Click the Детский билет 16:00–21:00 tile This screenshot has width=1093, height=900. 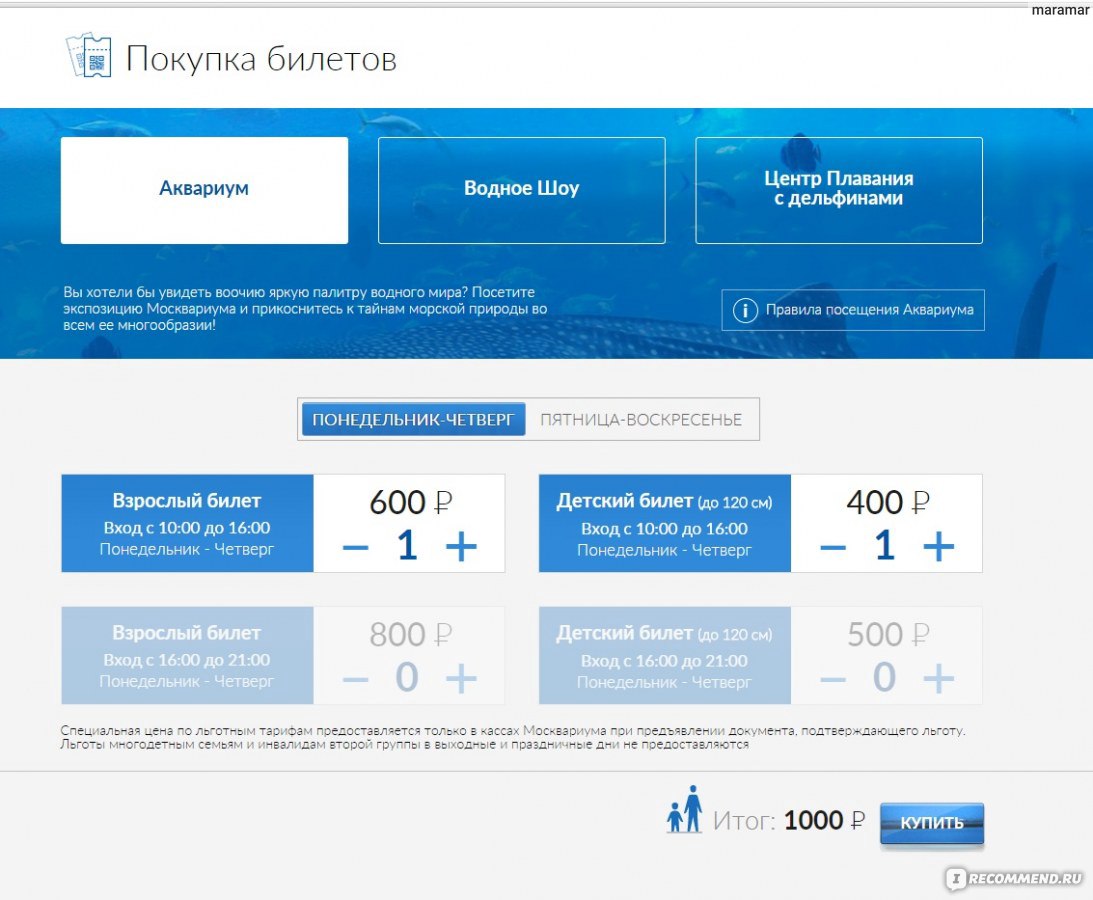pyautogui.click(x=664, y=655)
